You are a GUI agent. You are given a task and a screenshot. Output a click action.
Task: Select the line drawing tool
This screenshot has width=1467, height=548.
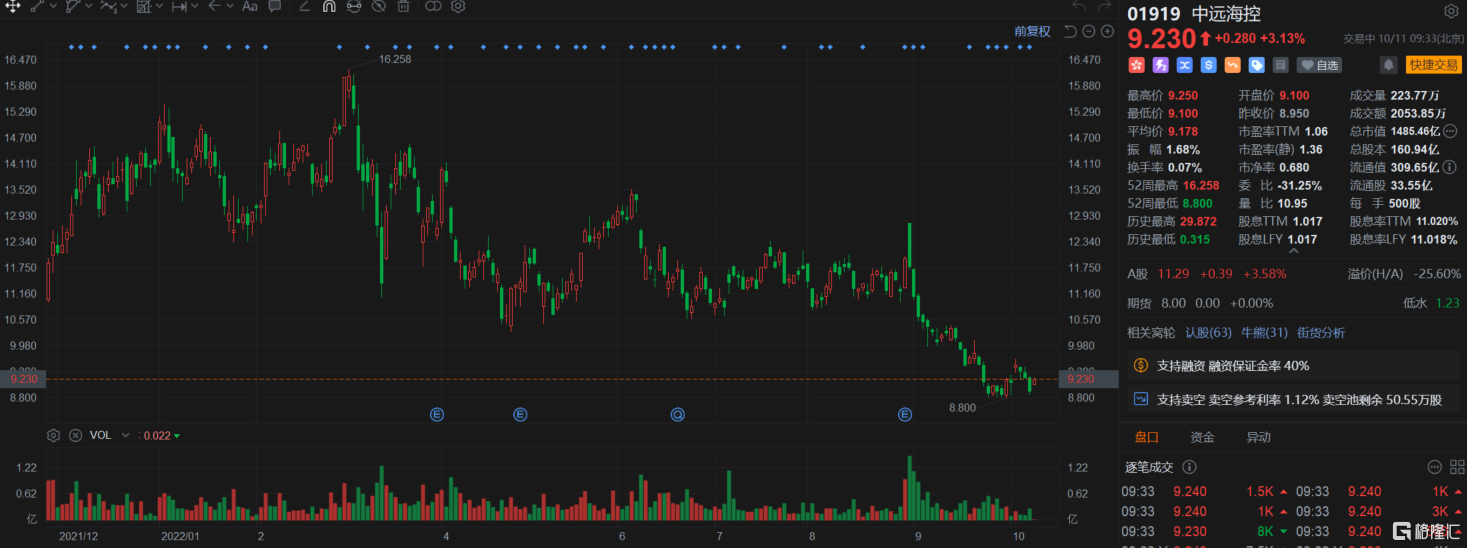(x=38, y=6)
